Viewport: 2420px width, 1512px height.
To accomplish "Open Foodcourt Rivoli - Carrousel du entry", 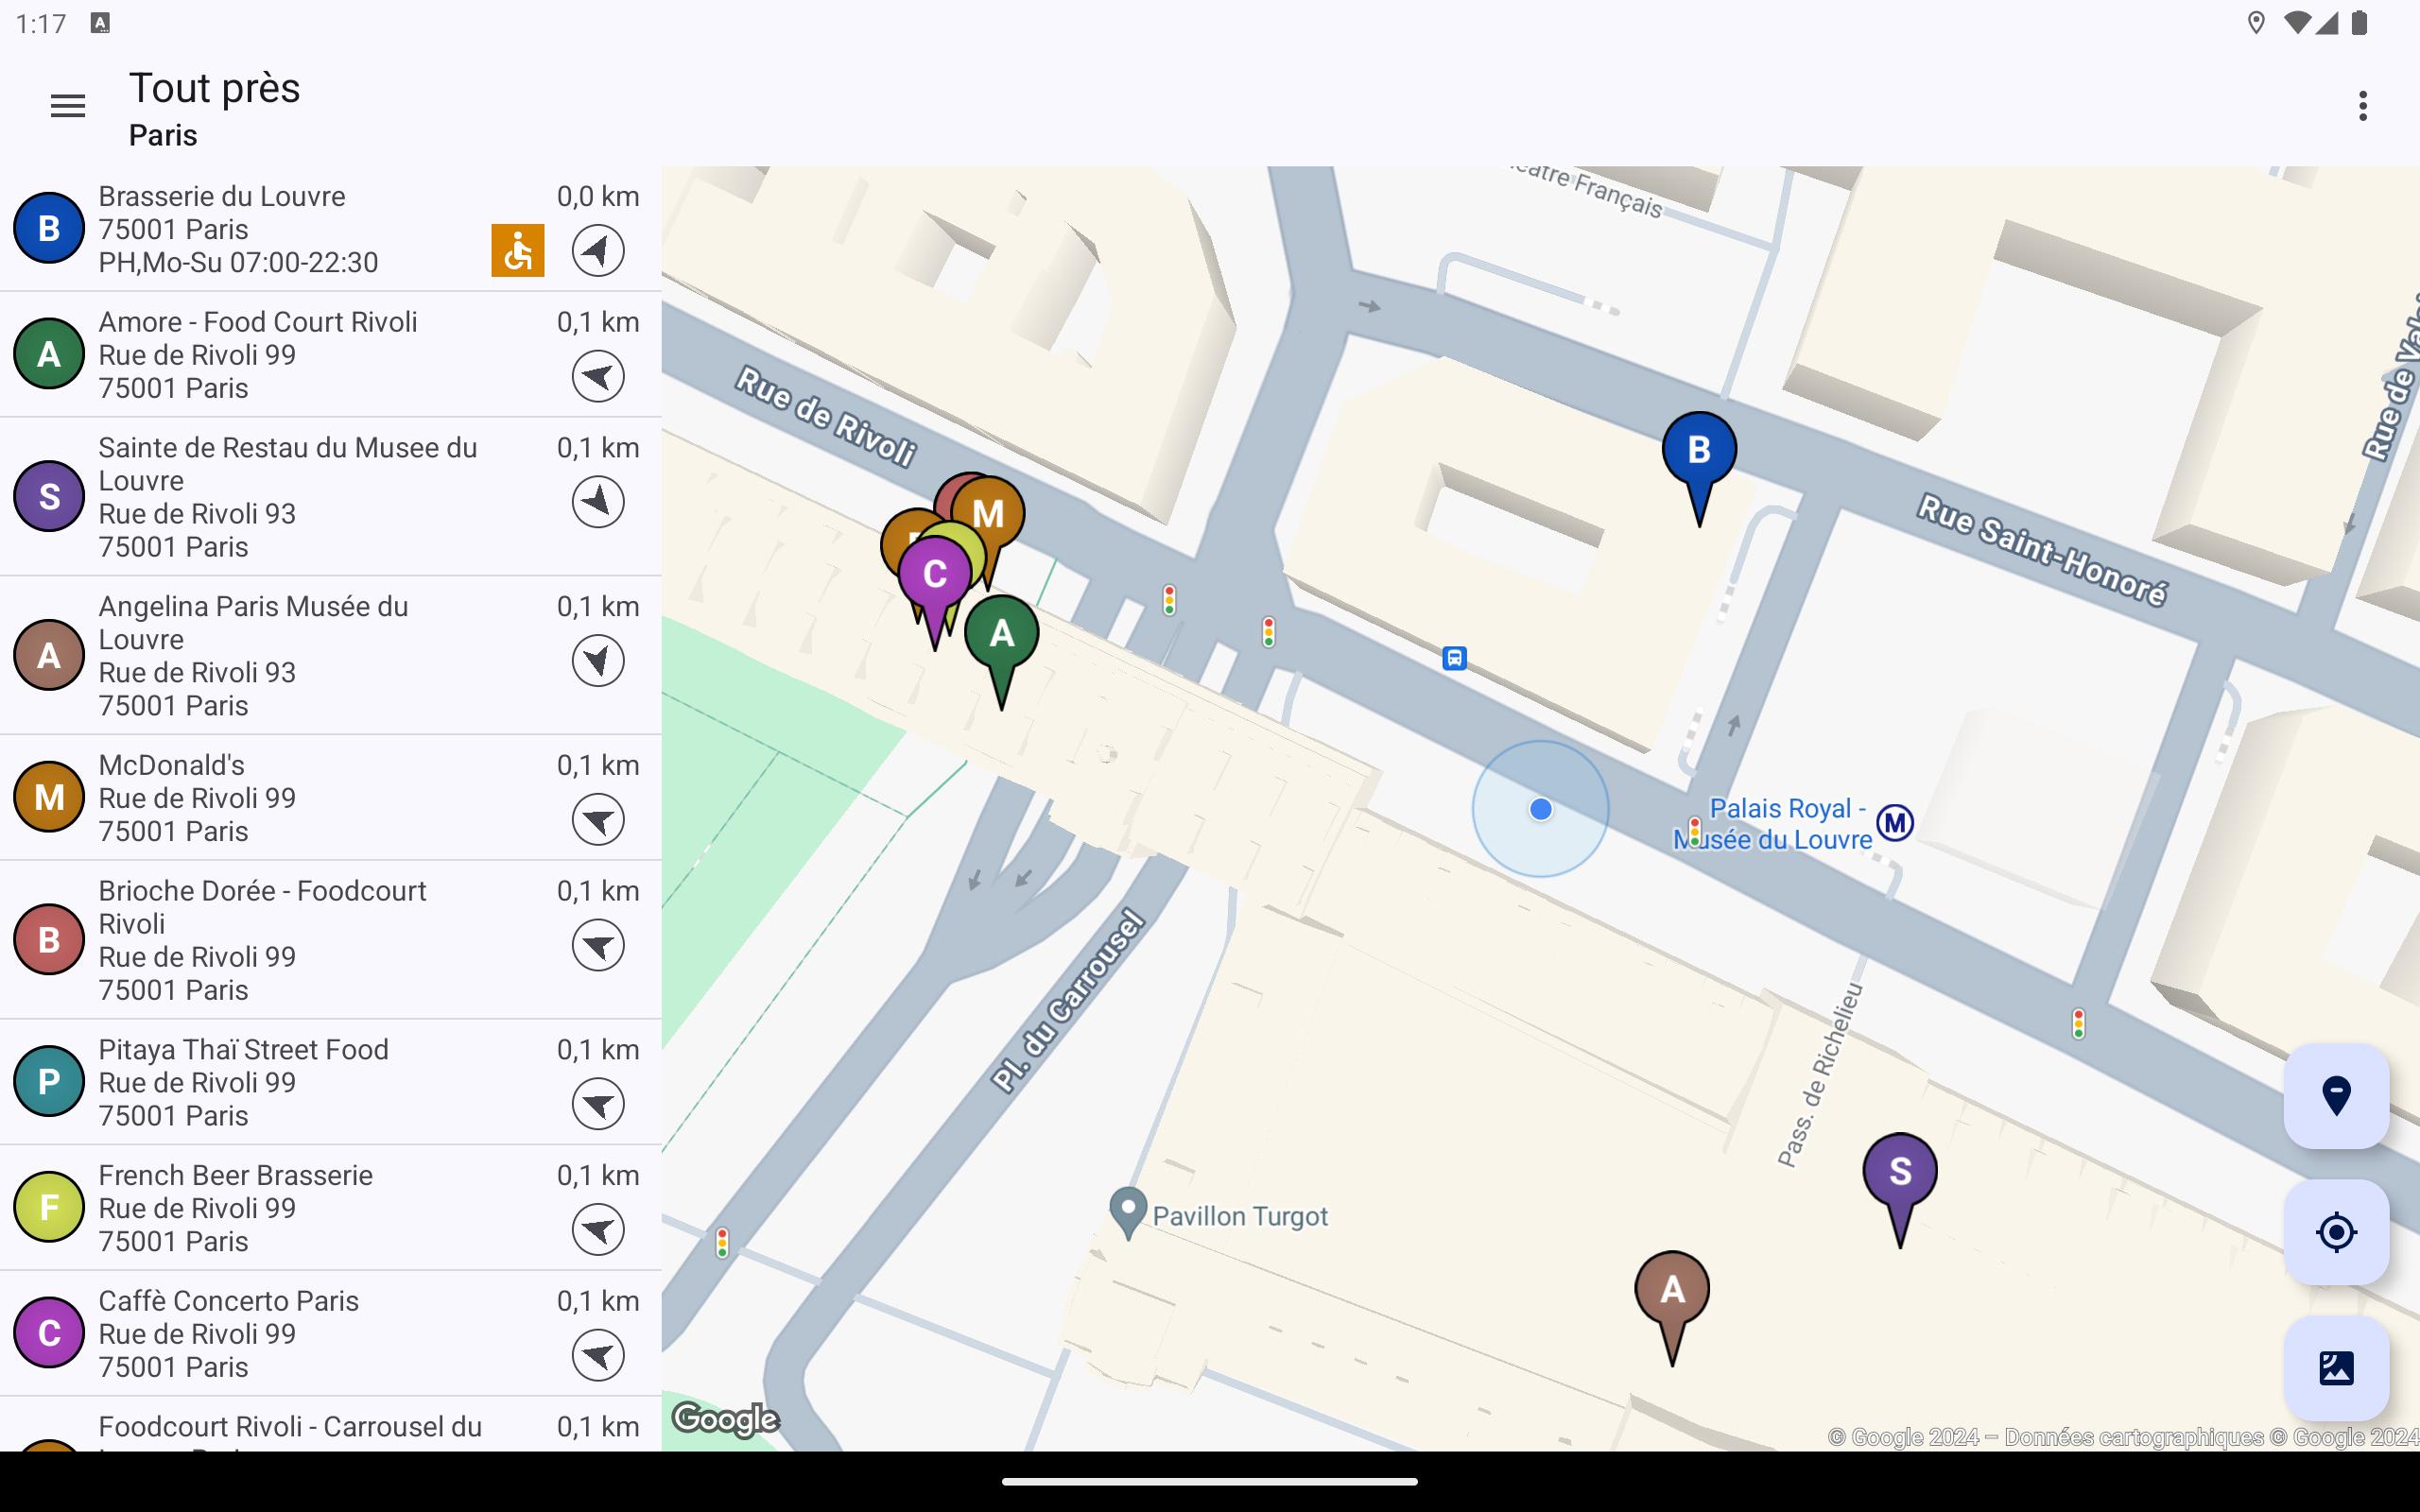I will coord(330,1425).
